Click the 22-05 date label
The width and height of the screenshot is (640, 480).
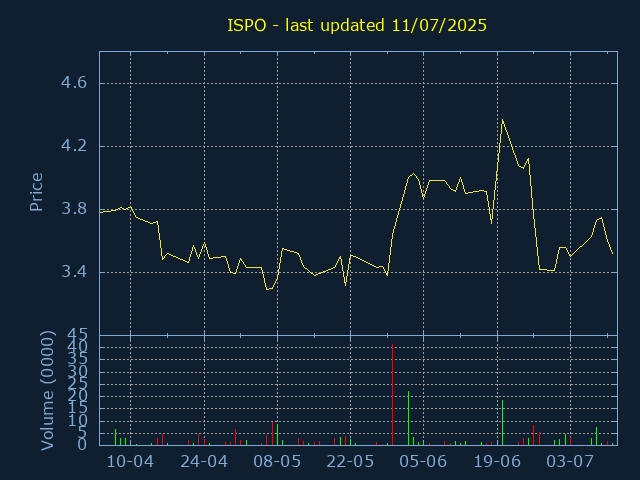pyautogui.click(x=350, y=462)
